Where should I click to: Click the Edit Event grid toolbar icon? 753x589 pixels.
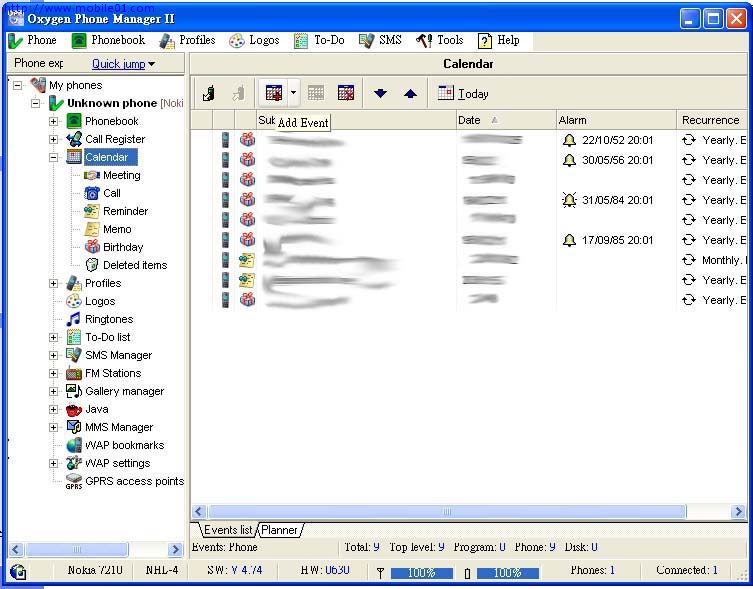point(316,93)
